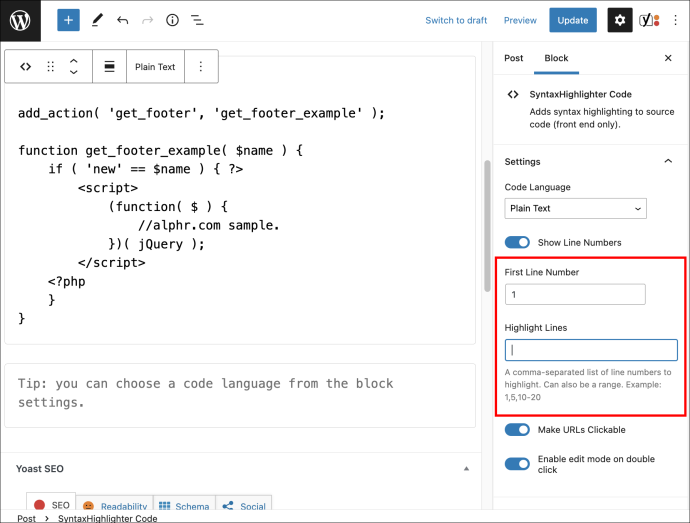Click the SyntaxHighlighter block type icon in toolbar

click(x=26, y=66)
